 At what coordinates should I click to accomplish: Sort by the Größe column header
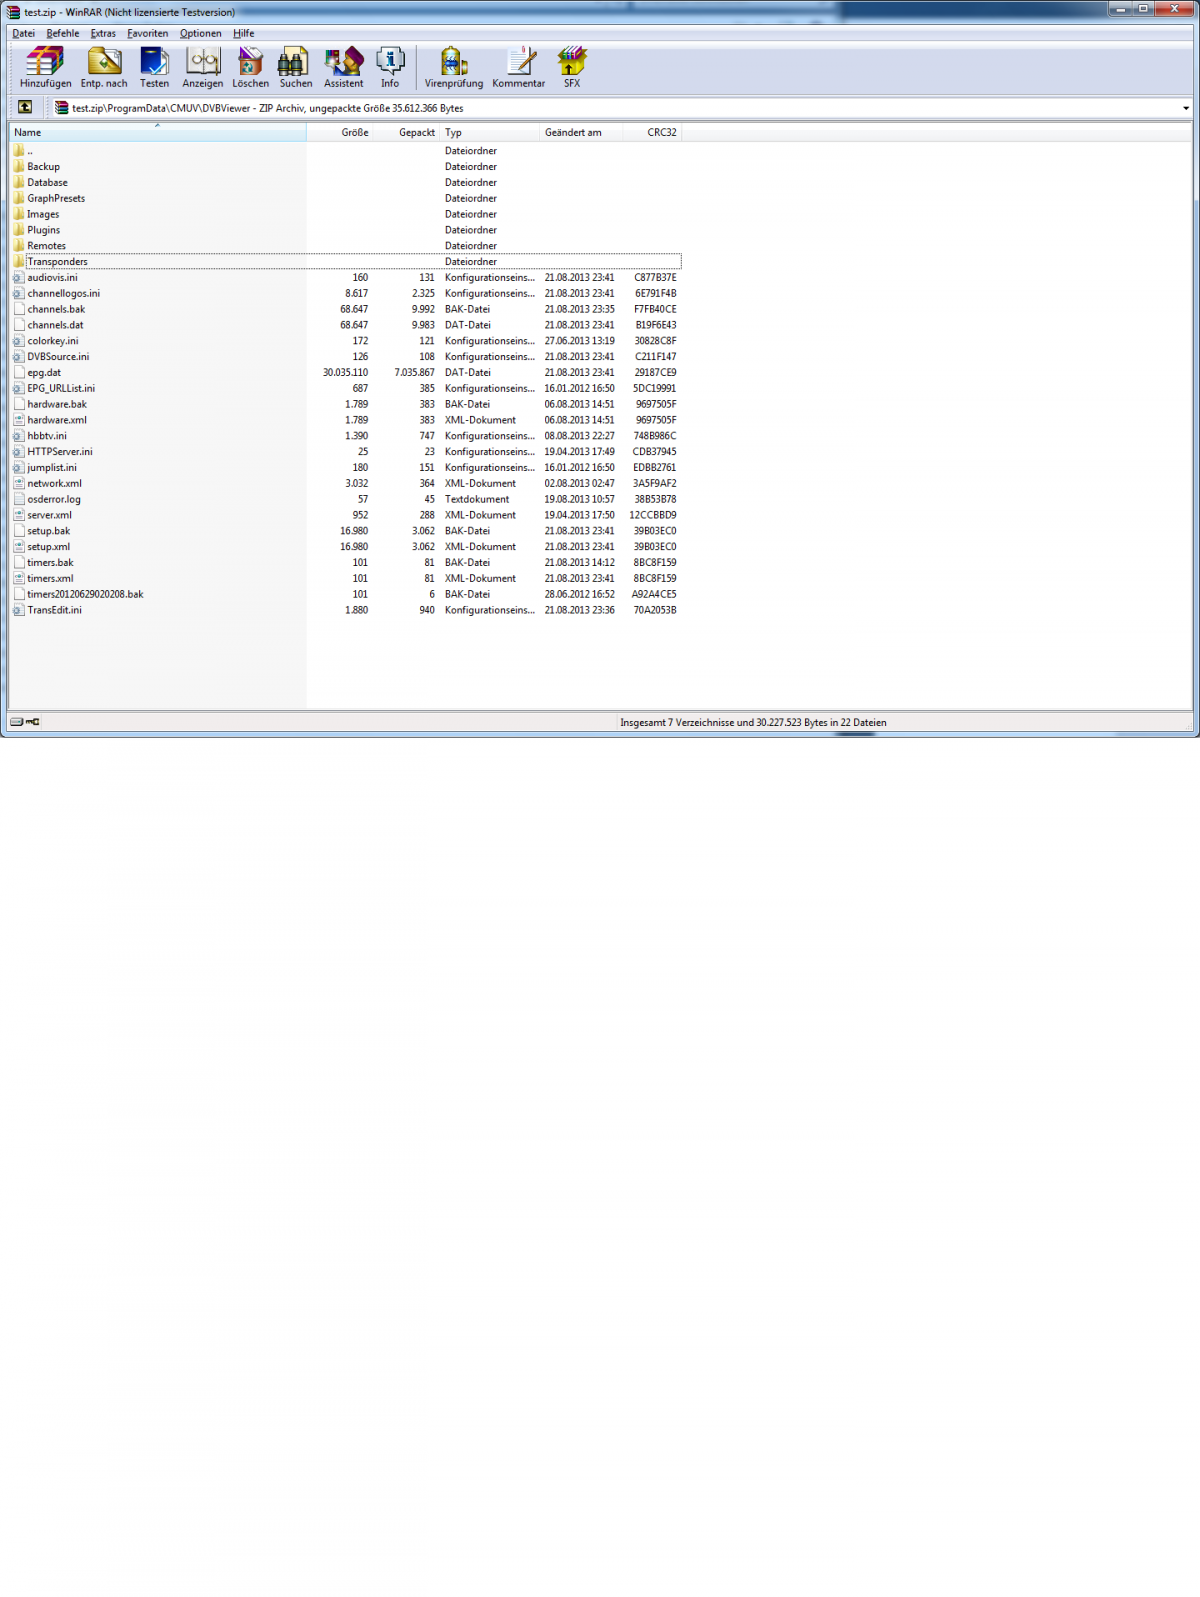(x=340, y=132)
